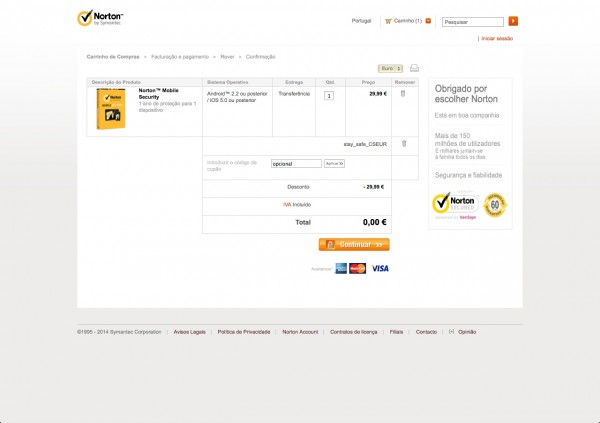Viewport: 600px width, 423px height.
Task: Open the Avisos Legais footer link
Action: tap(189, 332)
